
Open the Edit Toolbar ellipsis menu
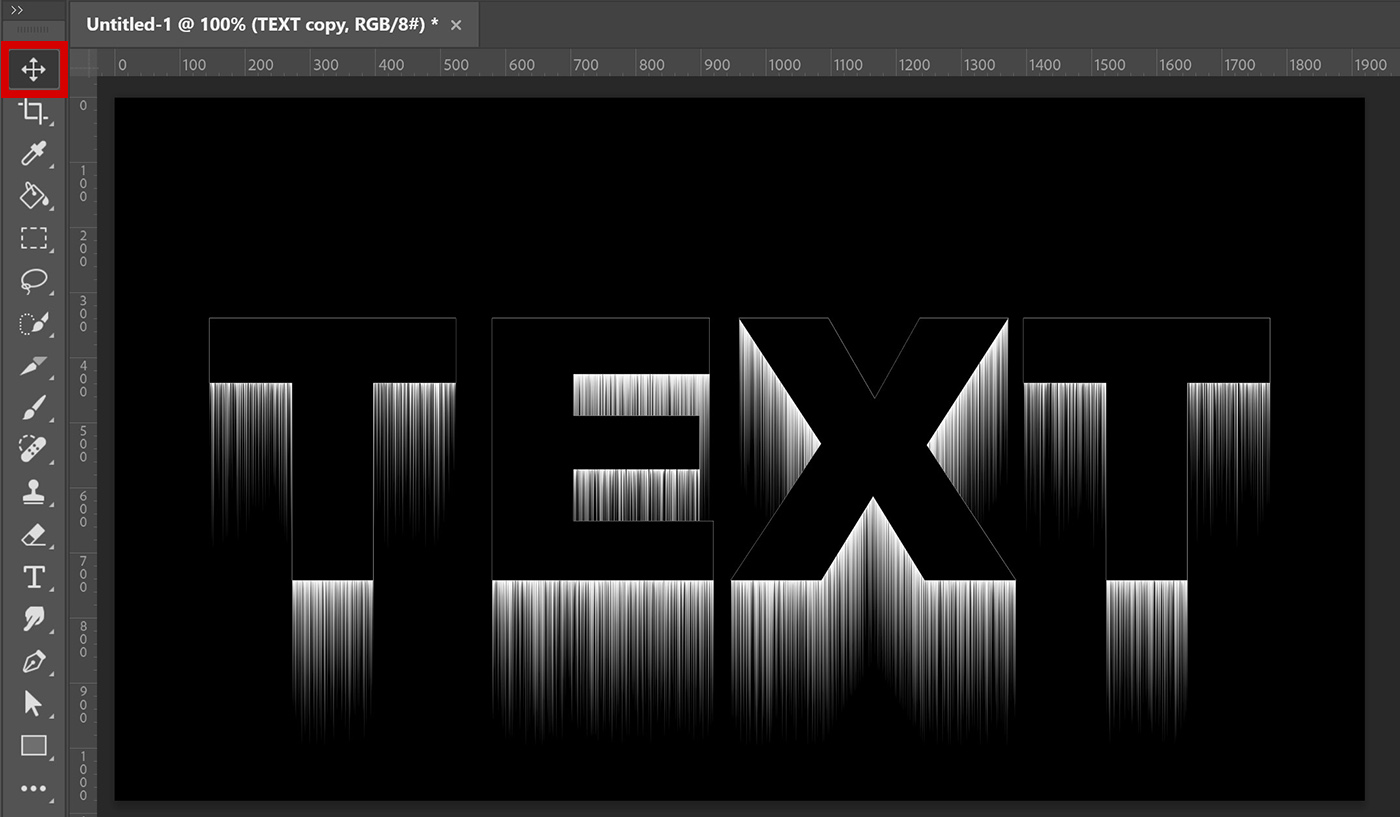pyautogui.click(x=33, y=789)
